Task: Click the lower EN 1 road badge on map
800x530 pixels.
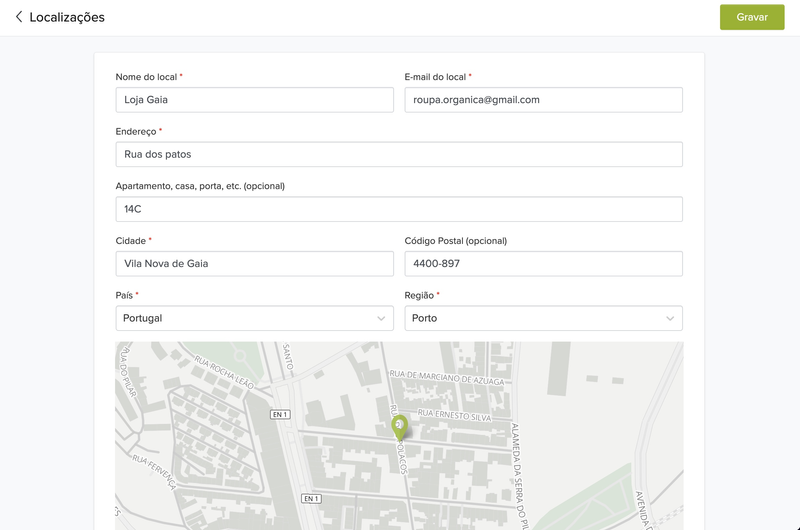Action: (311, 498)
